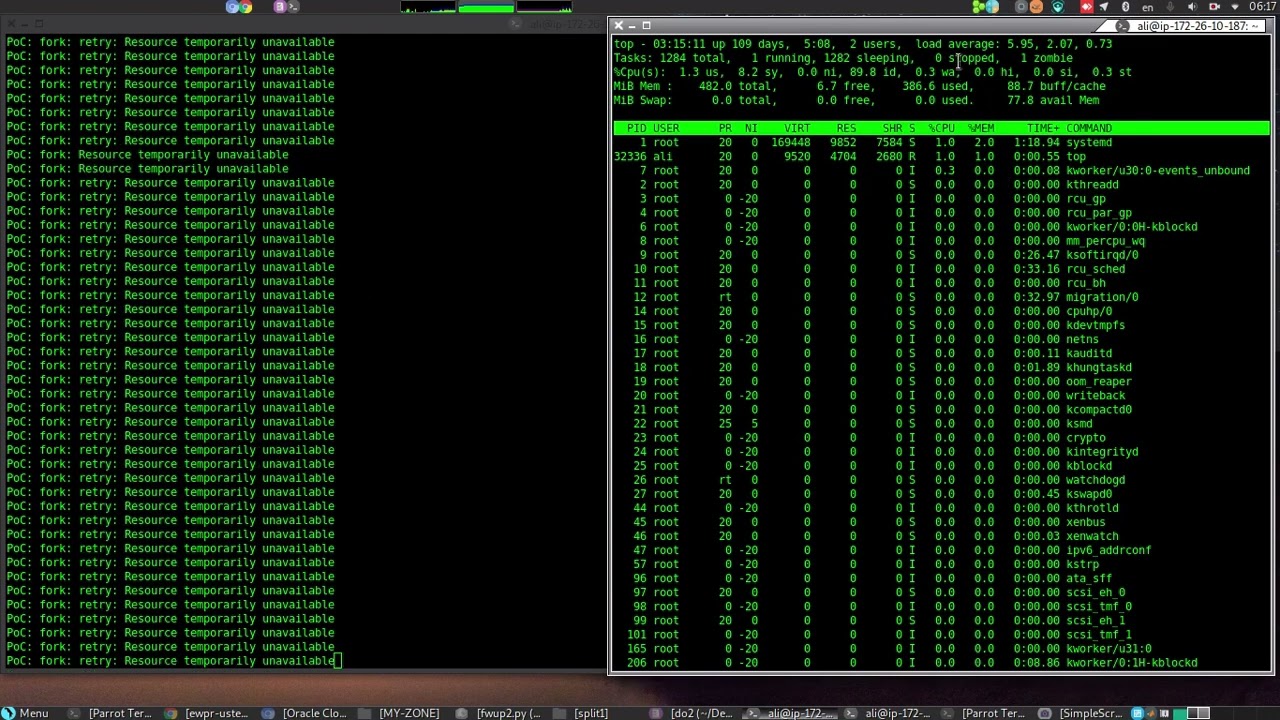Image resolution: width=1280 pixels, height=720 pixels.
Task: Click the %MEM column header in top
Action: pyautogui.click(x=981, y=128)
